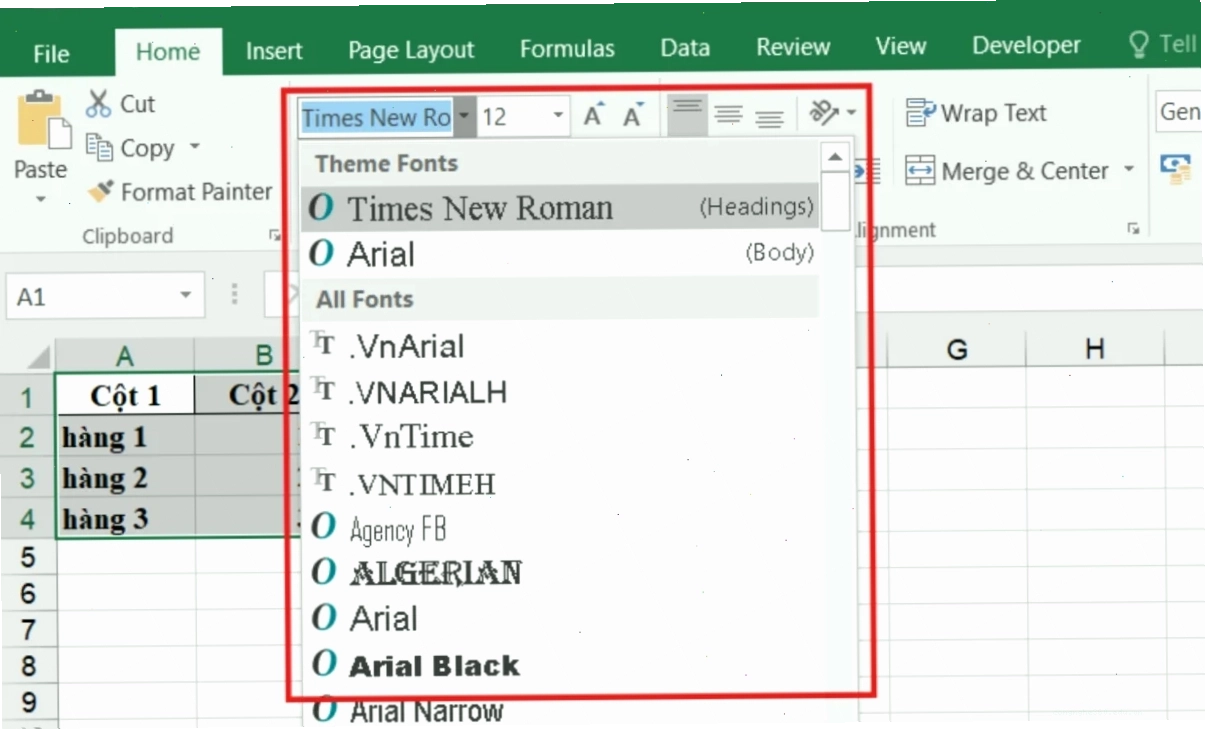The image size is (1205, 729).
Task: Choose the .VNARIALH font
Action: point(560,392)
